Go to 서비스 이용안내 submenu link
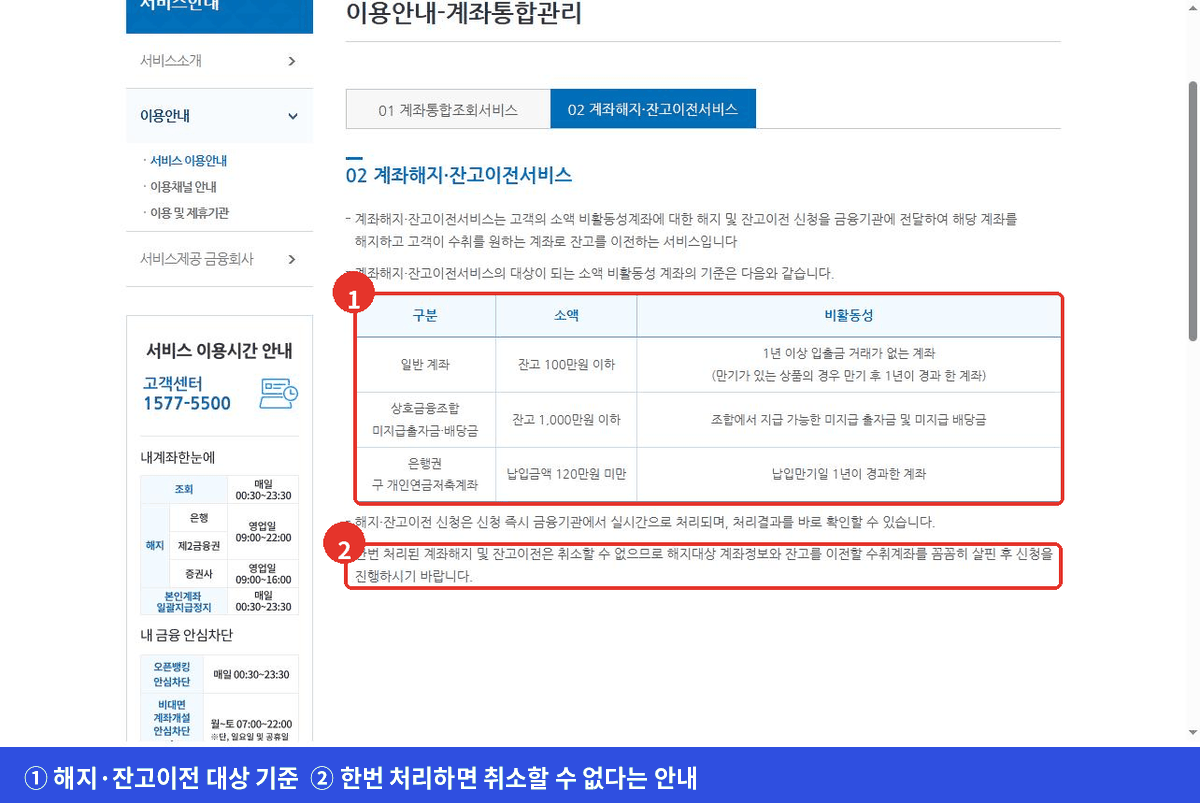This screenshot has width=1200, height=803. tap(189, 160)
